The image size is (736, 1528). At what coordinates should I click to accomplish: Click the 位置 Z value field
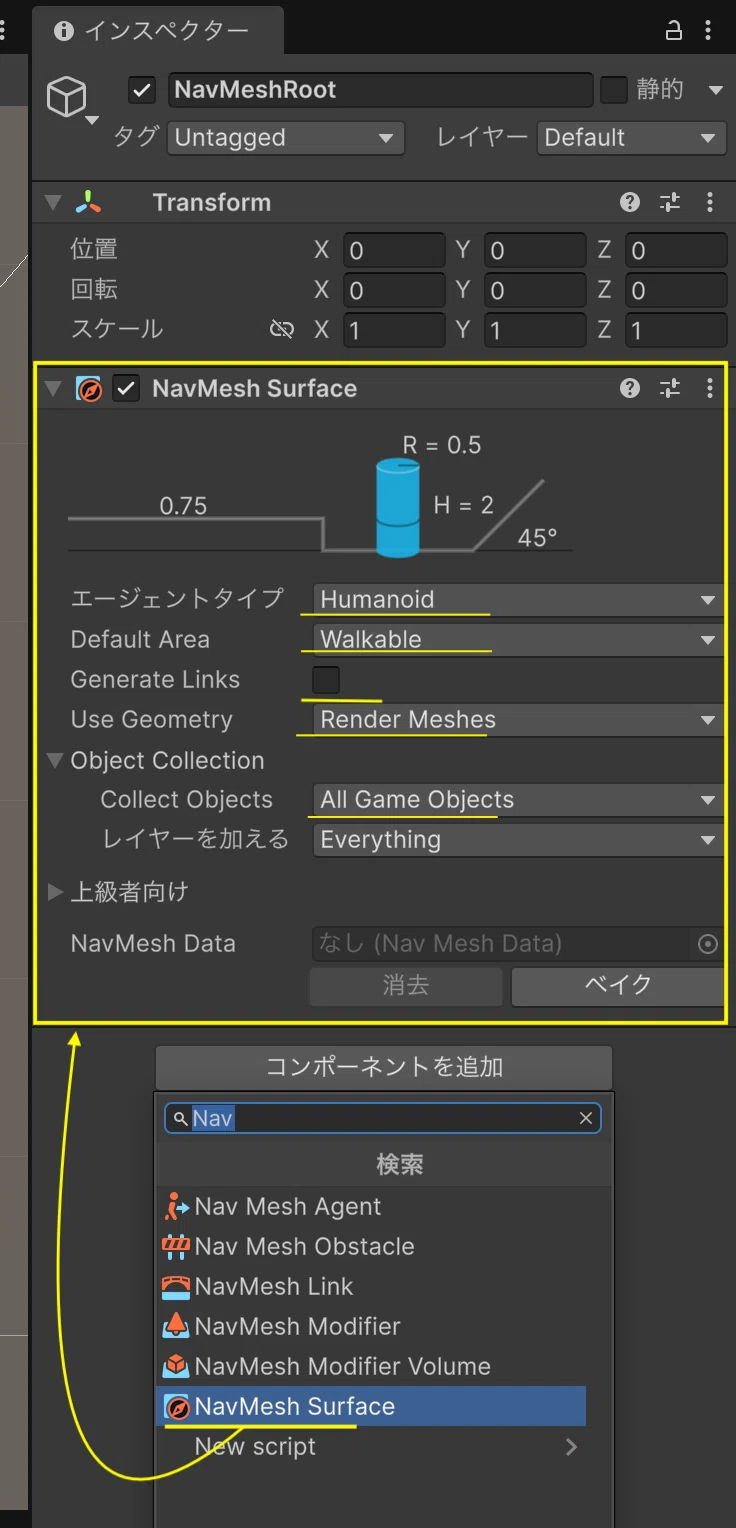(x=676, y=250)
